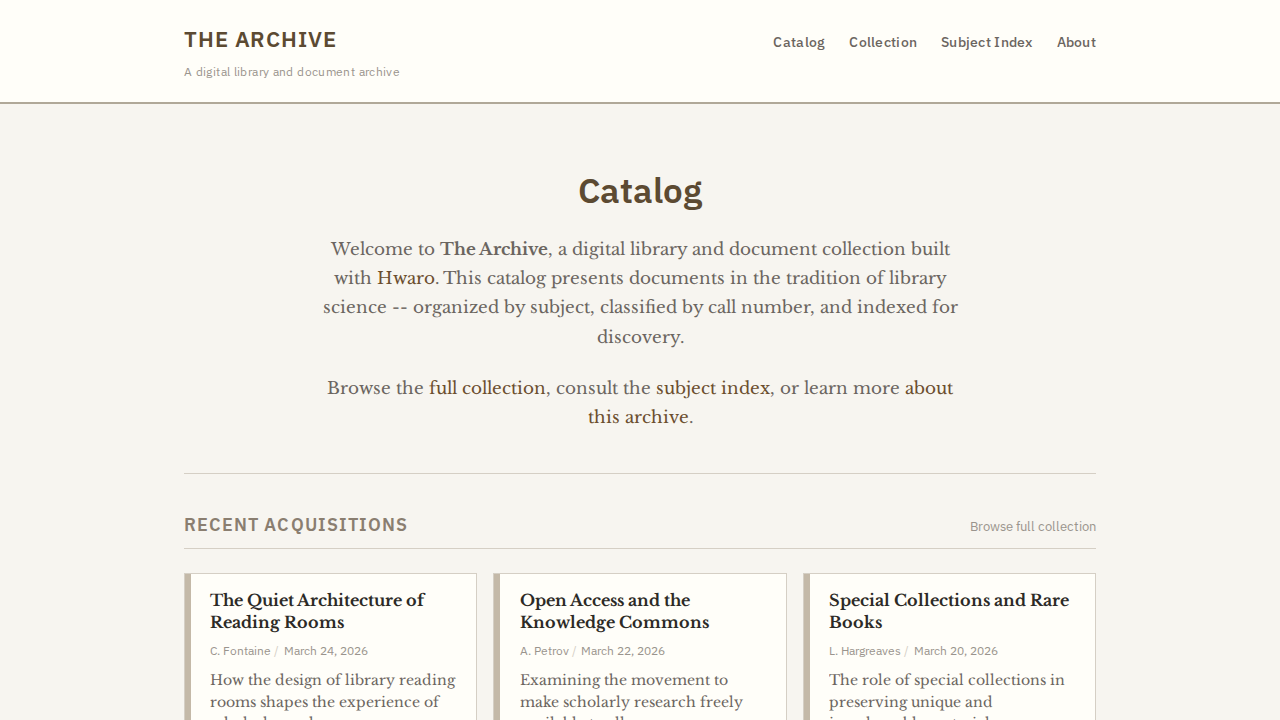Viewport: 1280px width, 720px height.
Task: Click the Browse full collection link
Action: pyautogui.click(x=1033, y=526)
